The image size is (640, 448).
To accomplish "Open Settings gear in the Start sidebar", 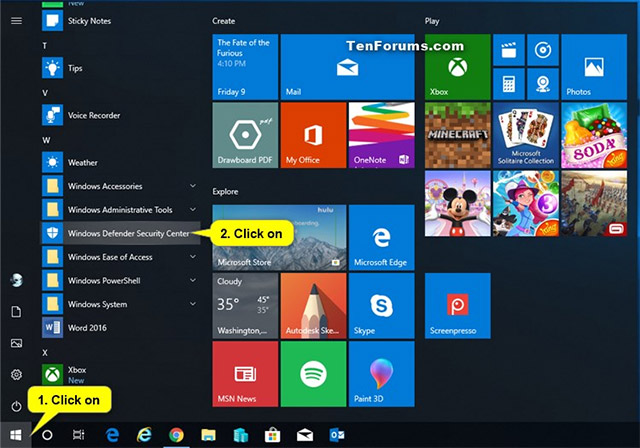I will pyautogui.click(x=16, y=375).
